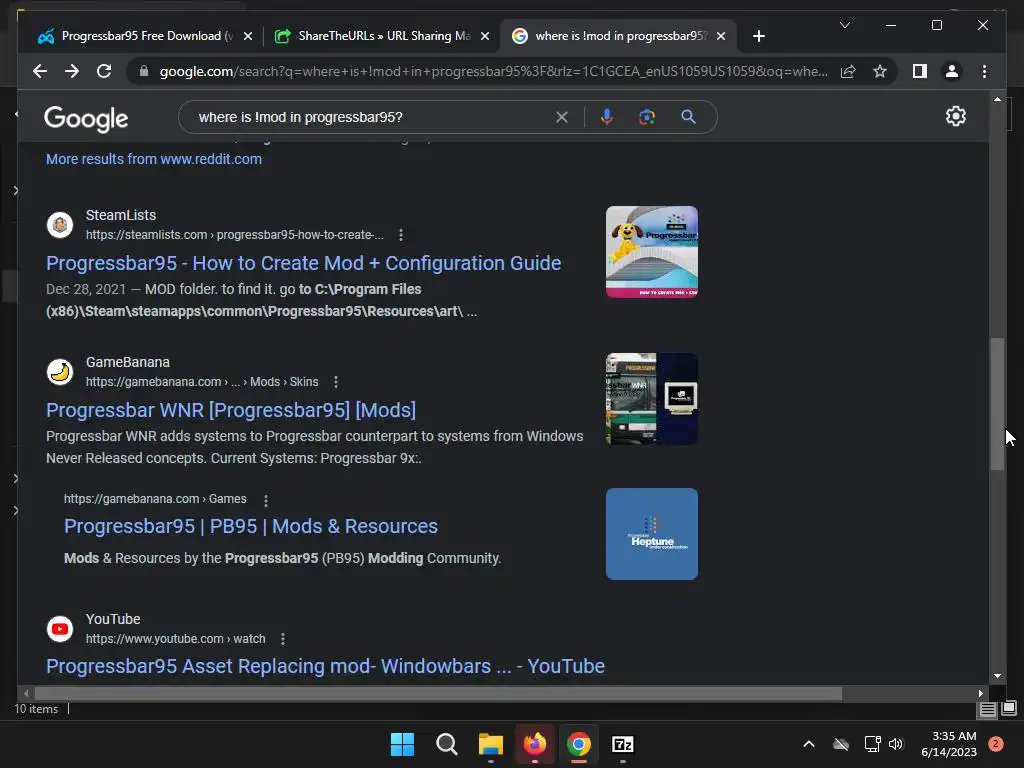
Task: Open 7-Zip from the taskbar
Action: (623, 744)
